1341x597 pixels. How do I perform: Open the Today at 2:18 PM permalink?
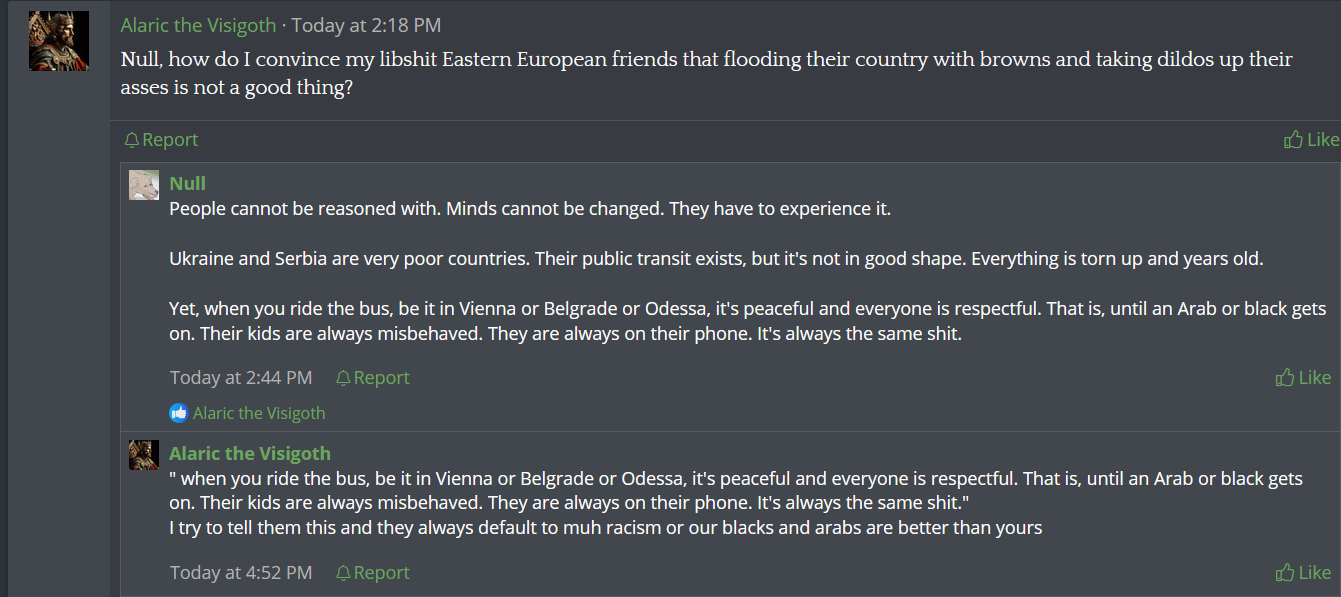[x=366, y=25]
